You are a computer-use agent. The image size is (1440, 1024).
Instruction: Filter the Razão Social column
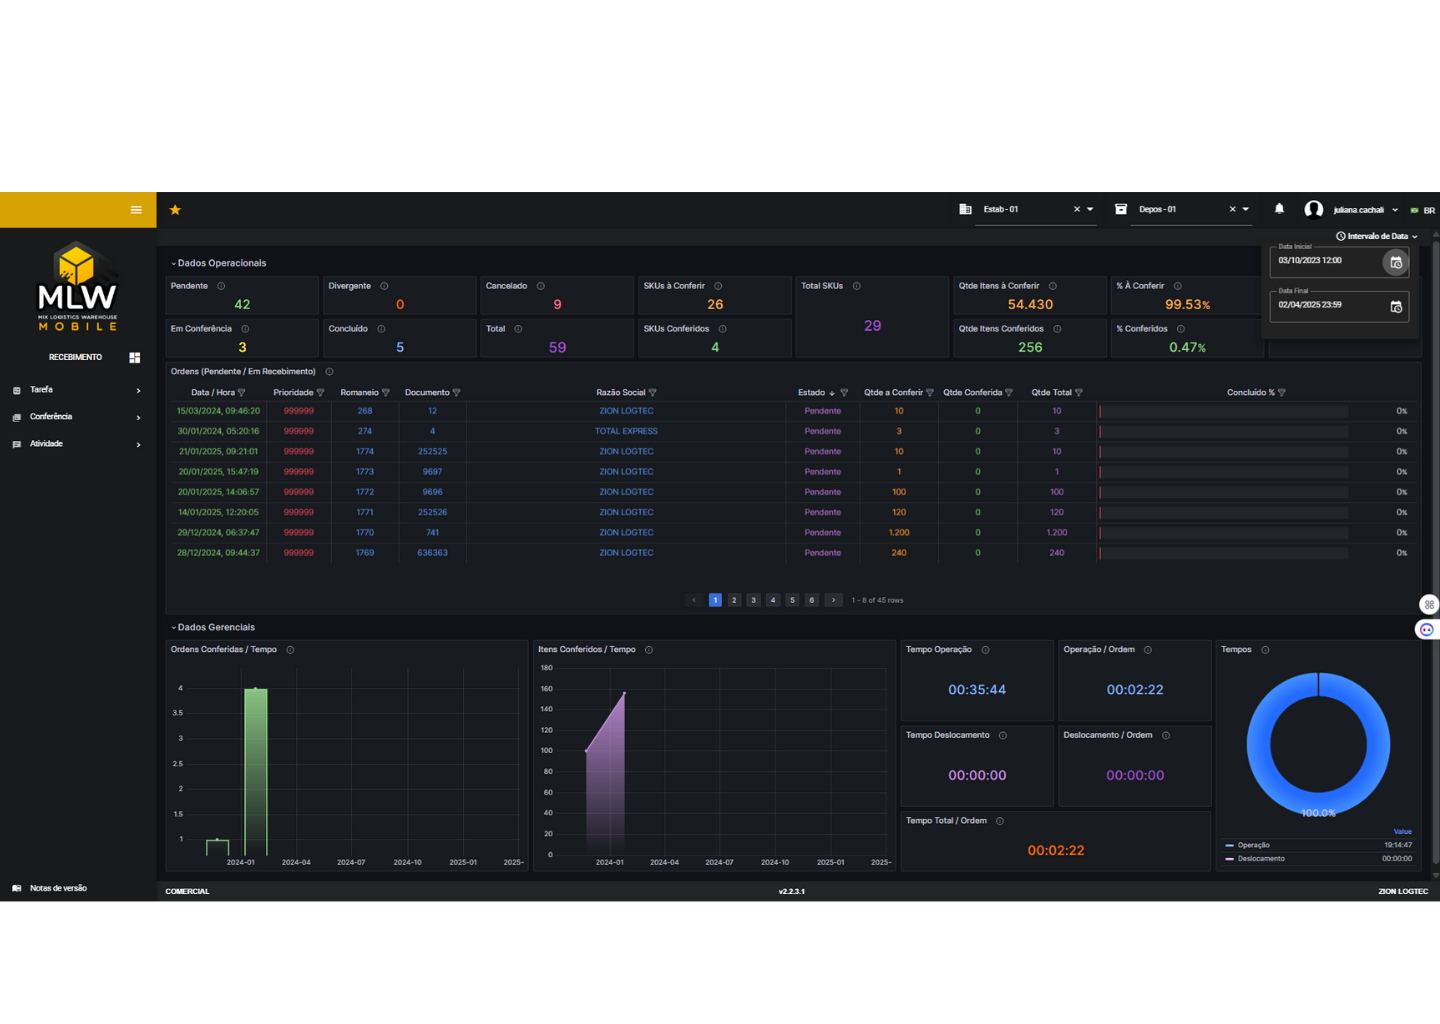point(653,393)
